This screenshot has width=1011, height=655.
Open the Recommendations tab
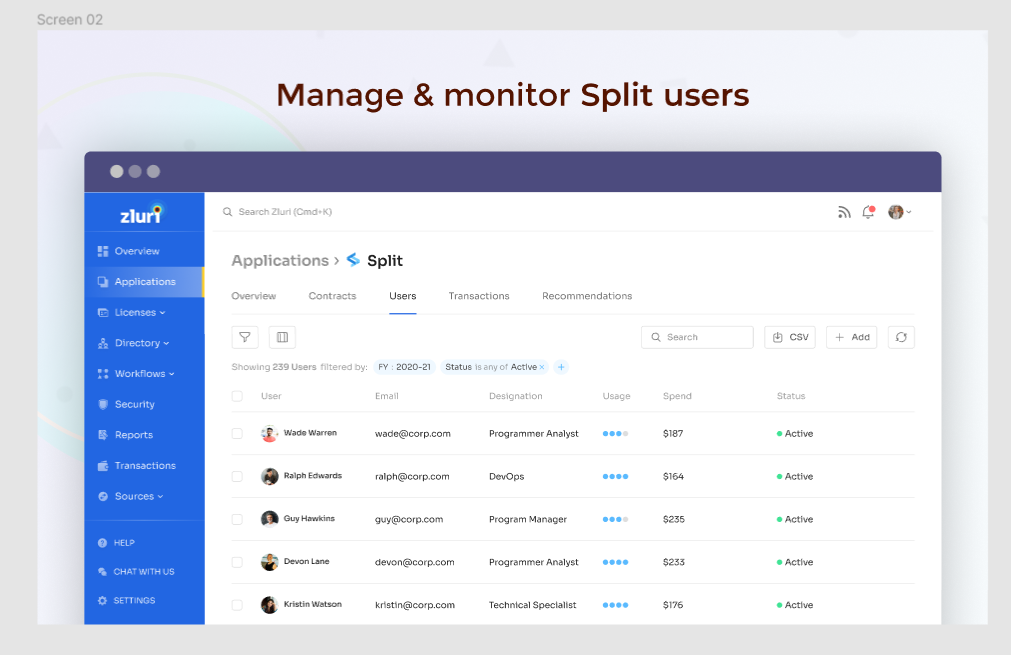(587, 296)
